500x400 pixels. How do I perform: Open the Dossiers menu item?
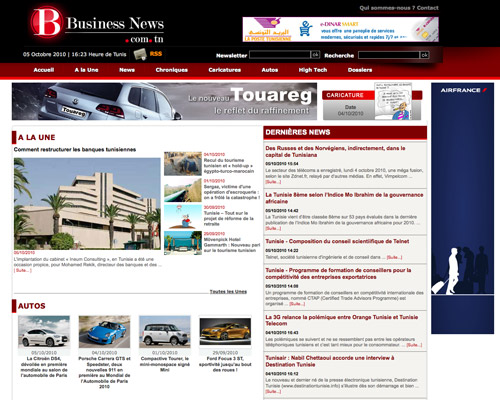[360, 70]
